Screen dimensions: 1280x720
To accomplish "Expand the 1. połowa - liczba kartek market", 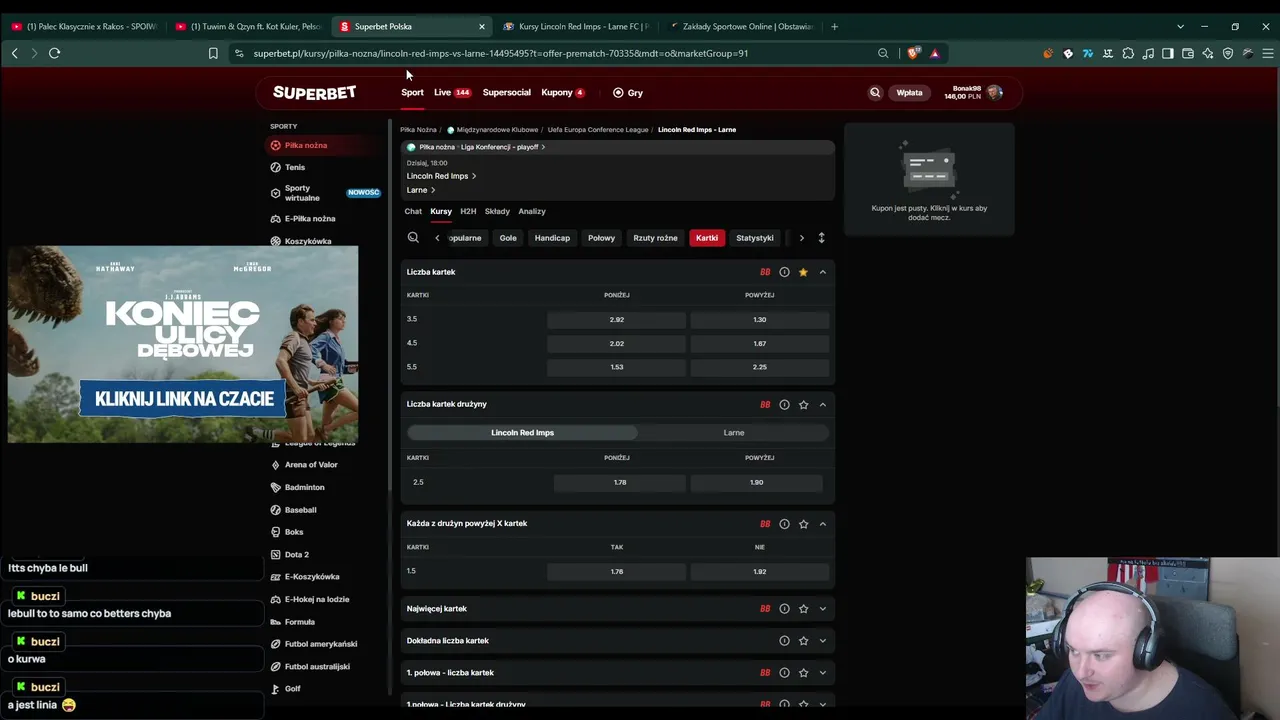I will pyautogui.click(x=823, y=673).
